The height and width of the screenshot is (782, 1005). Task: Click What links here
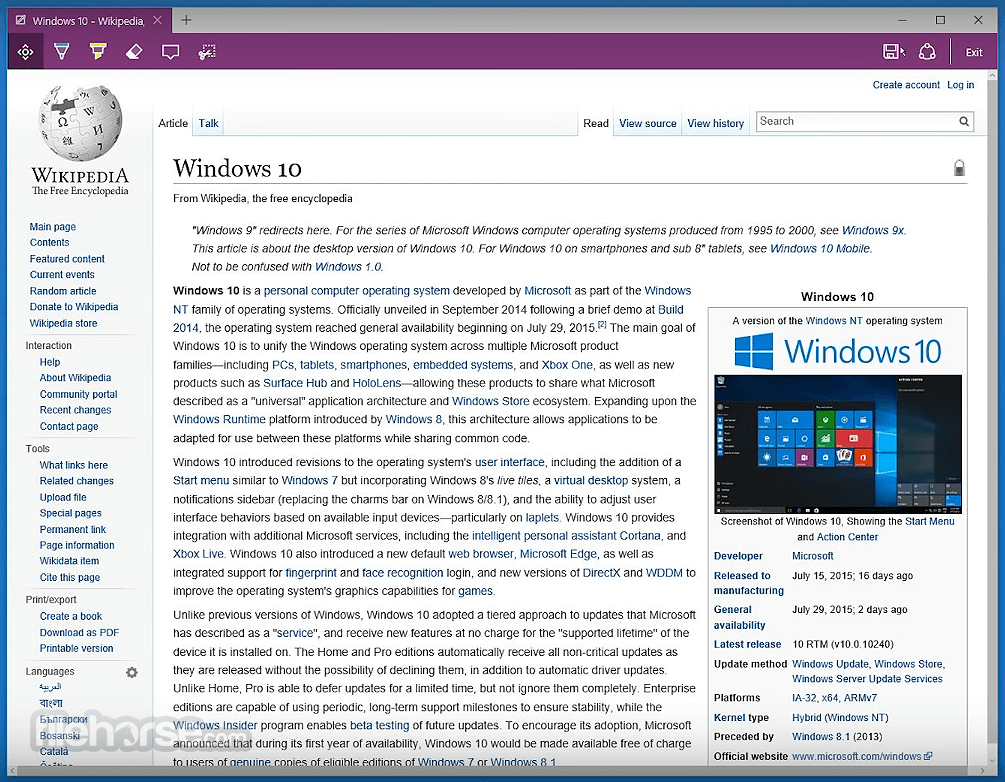click(x=74, y=465)
